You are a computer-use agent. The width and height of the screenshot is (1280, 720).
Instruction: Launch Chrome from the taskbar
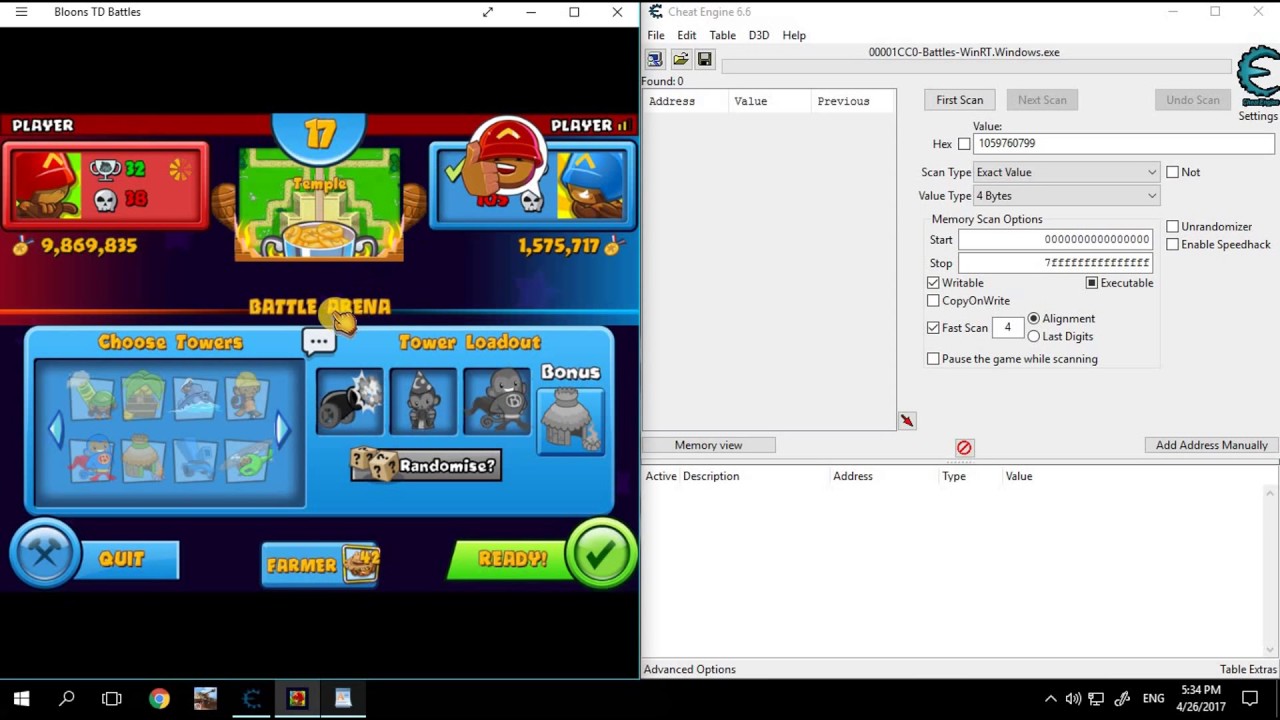point(159,698)
